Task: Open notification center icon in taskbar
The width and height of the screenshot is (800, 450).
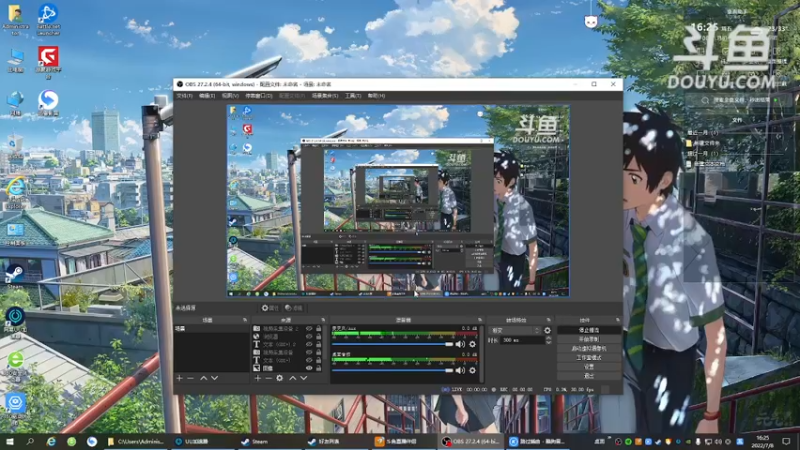Action: (x=786, y=441)
